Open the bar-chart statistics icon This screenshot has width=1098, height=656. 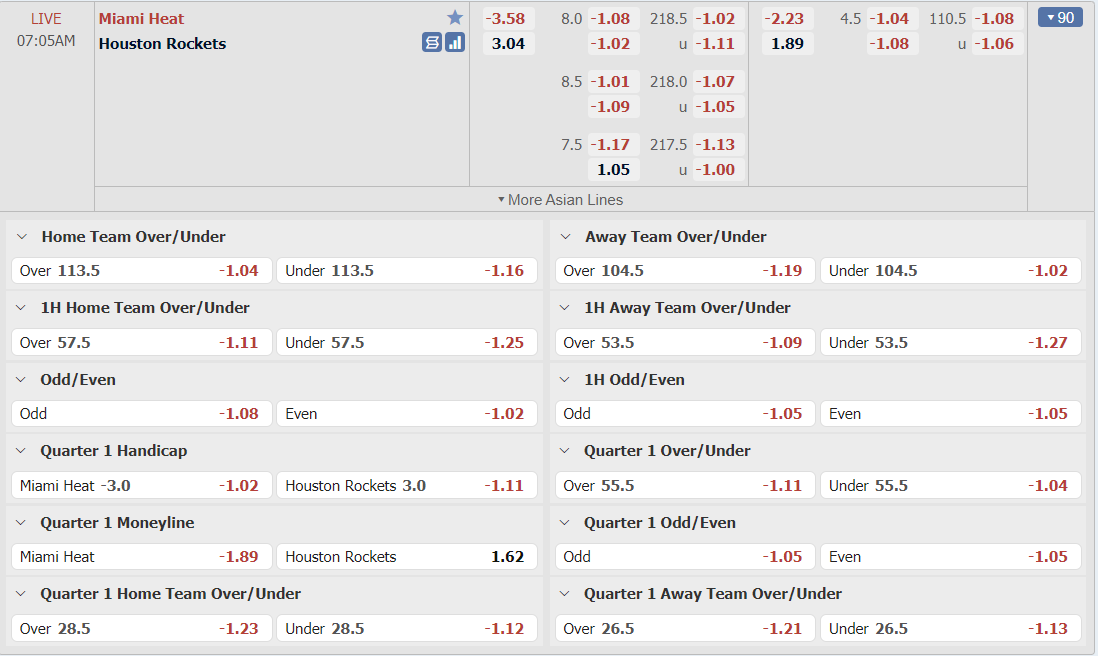pyautogui.click(x=455, y=43)
